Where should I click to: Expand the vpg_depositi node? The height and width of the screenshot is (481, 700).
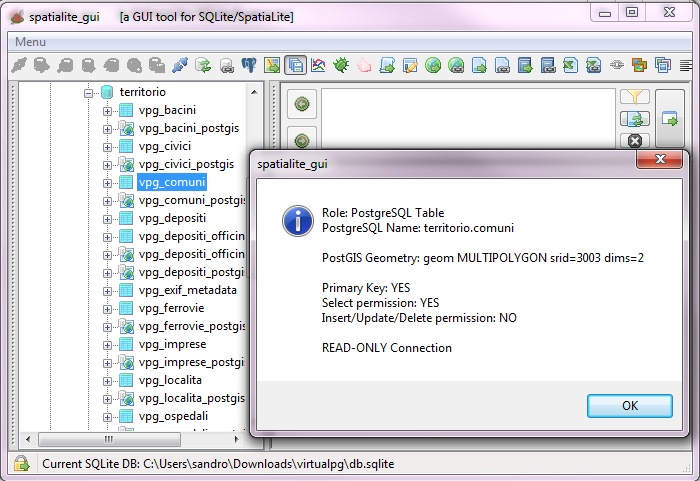coord(107,219)
